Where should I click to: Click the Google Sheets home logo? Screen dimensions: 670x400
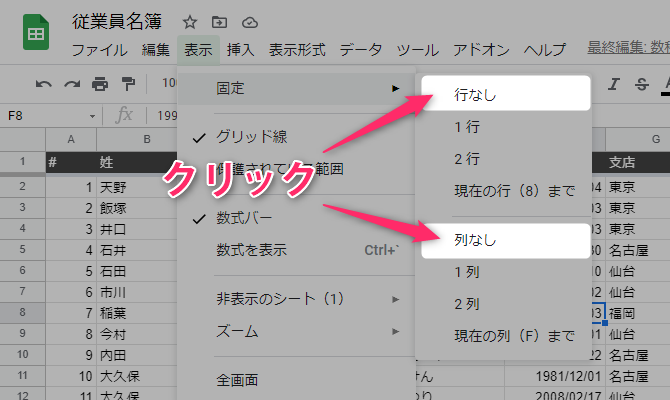pyautogui.click(x=36, y=32)
